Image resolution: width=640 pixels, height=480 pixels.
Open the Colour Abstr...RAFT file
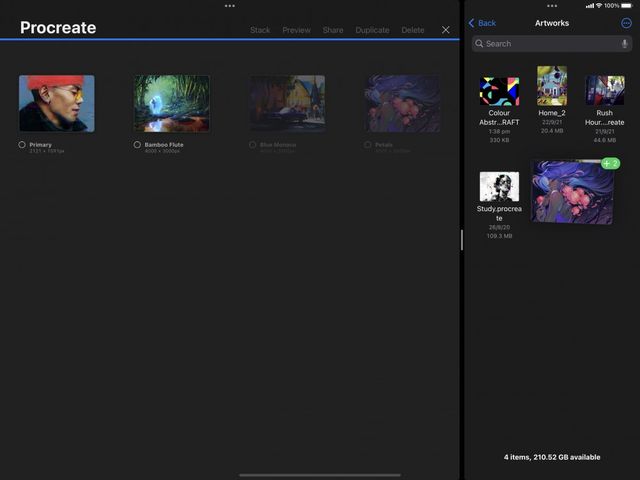pyautogui.click(x=499, y=91)
